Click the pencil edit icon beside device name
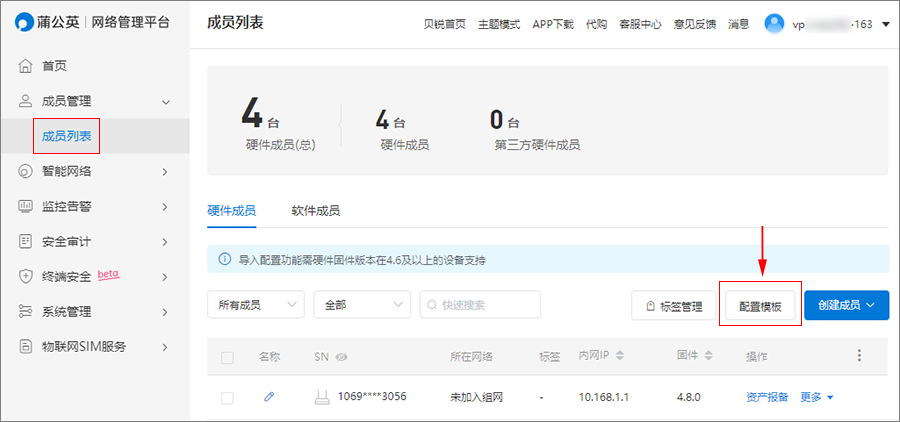Screen dimensions: 900x422 click(x=269, y=397)
